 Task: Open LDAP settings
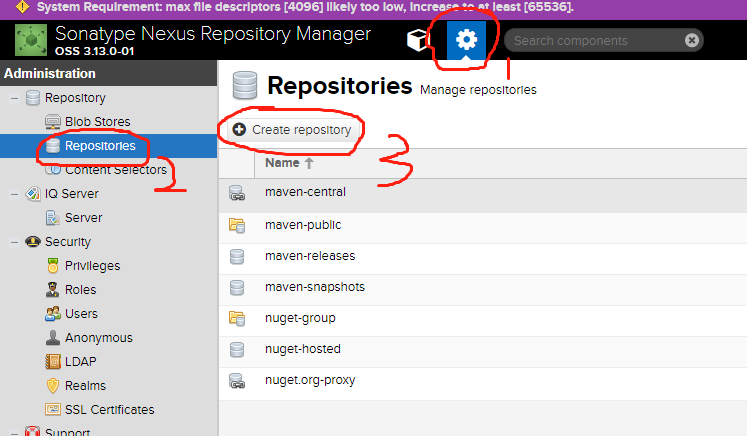click(x=81, y=362)
